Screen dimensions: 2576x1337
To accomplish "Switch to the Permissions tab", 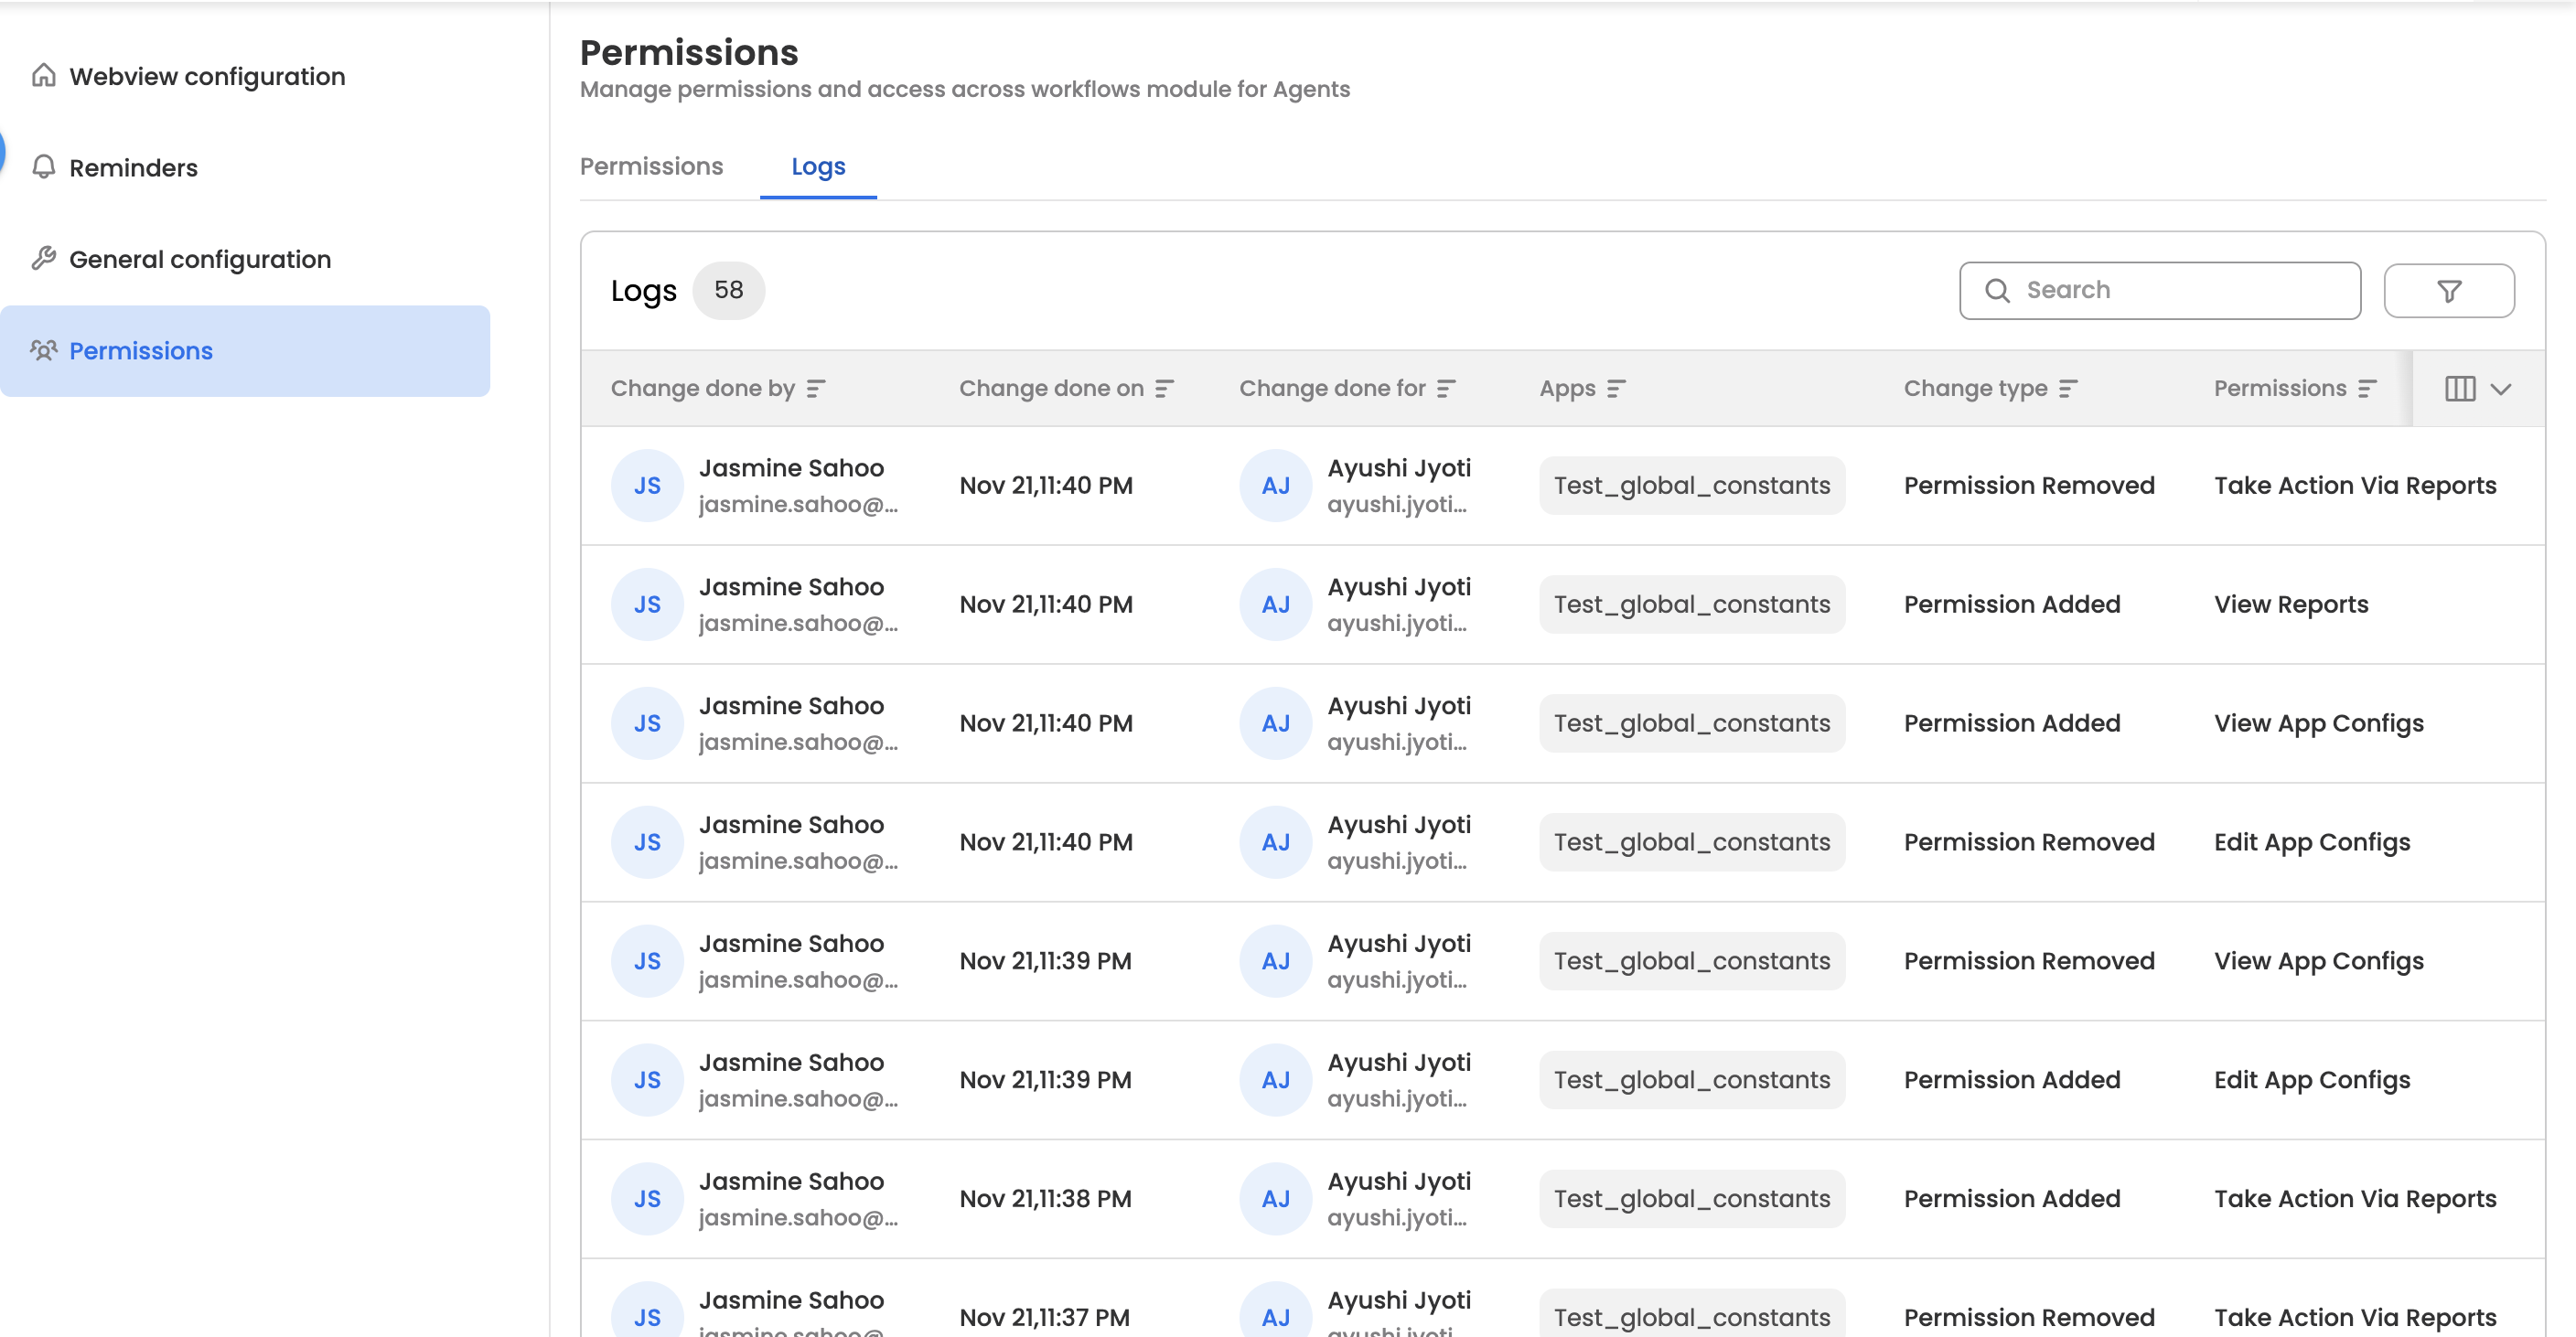I will [x=651, y=166].
